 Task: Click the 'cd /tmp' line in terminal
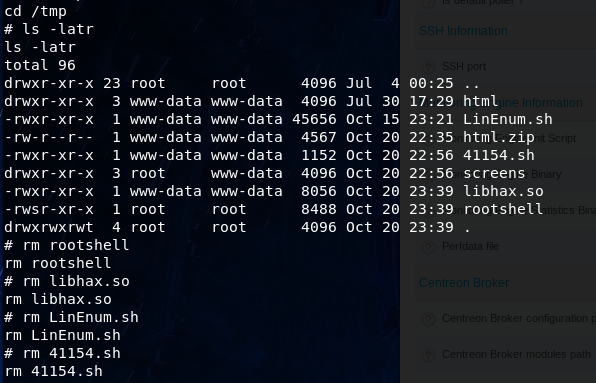pos(35,11)
